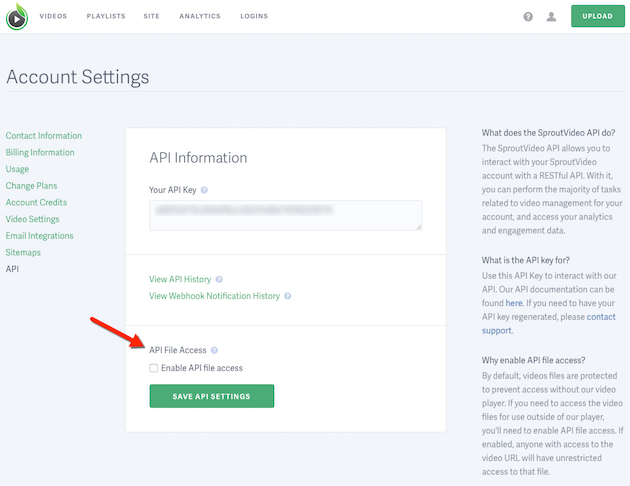The image size is (630, 486).
Task: Select API in the settings sidebar
Action: [12, 269]
